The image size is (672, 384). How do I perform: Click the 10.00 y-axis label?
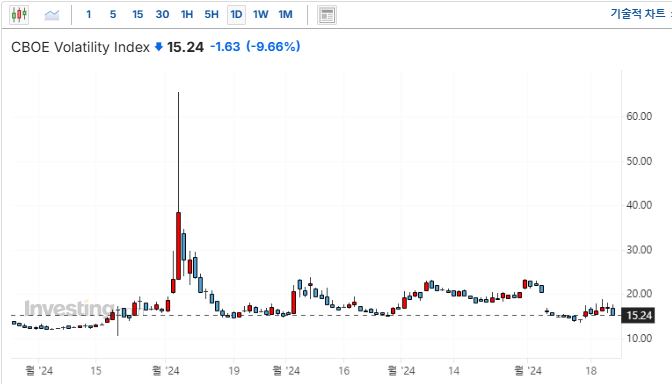point(639,339)
